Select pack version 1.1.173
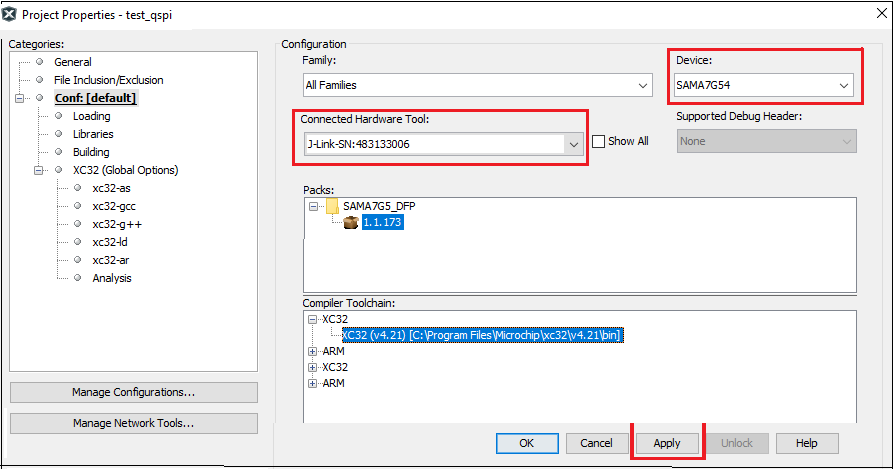Image resolution: width=893 pixels, height=469 pixels. click(x=383, y=223)
